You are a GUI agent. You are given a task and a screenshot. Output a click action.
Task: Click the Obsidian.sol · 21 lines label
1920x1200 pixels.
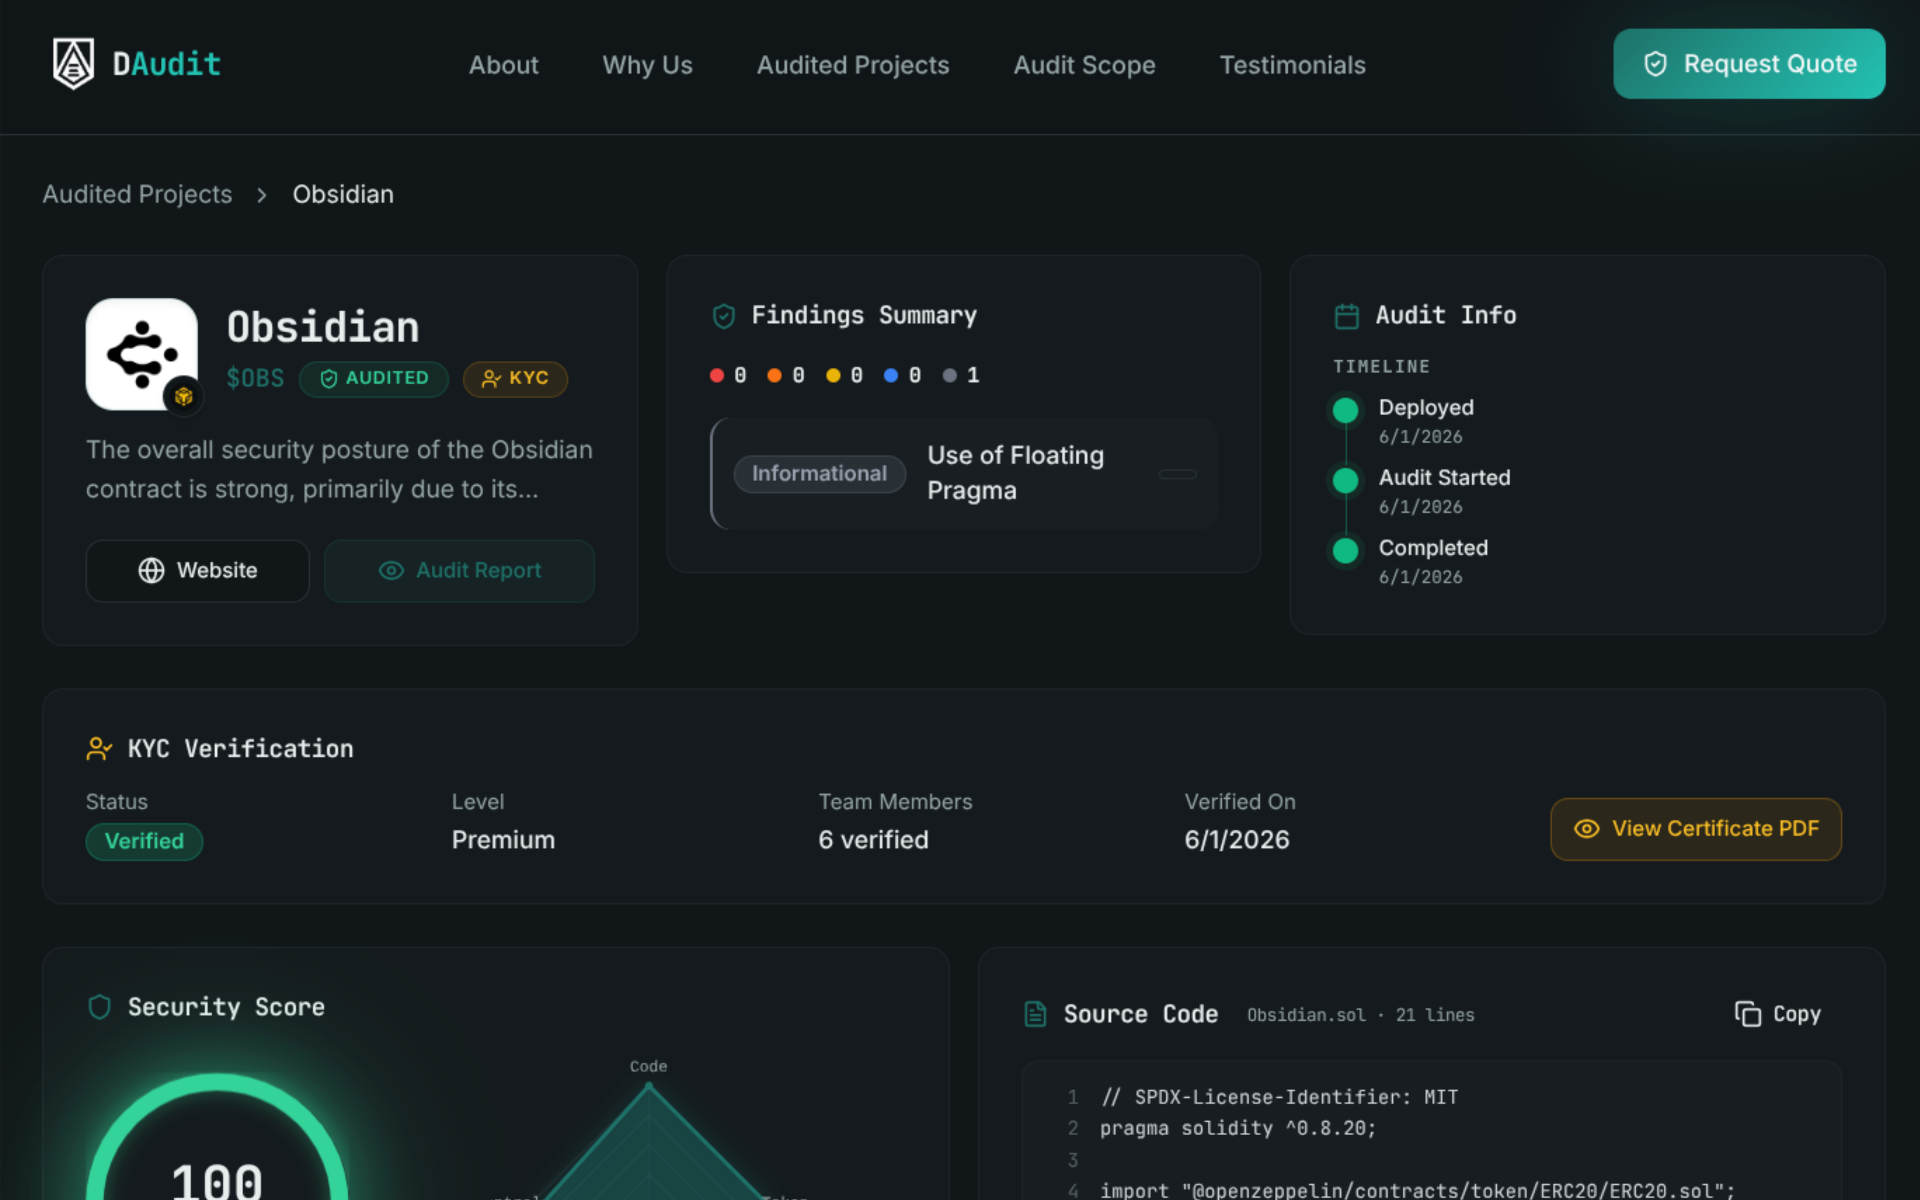tap(1360, 1015)
